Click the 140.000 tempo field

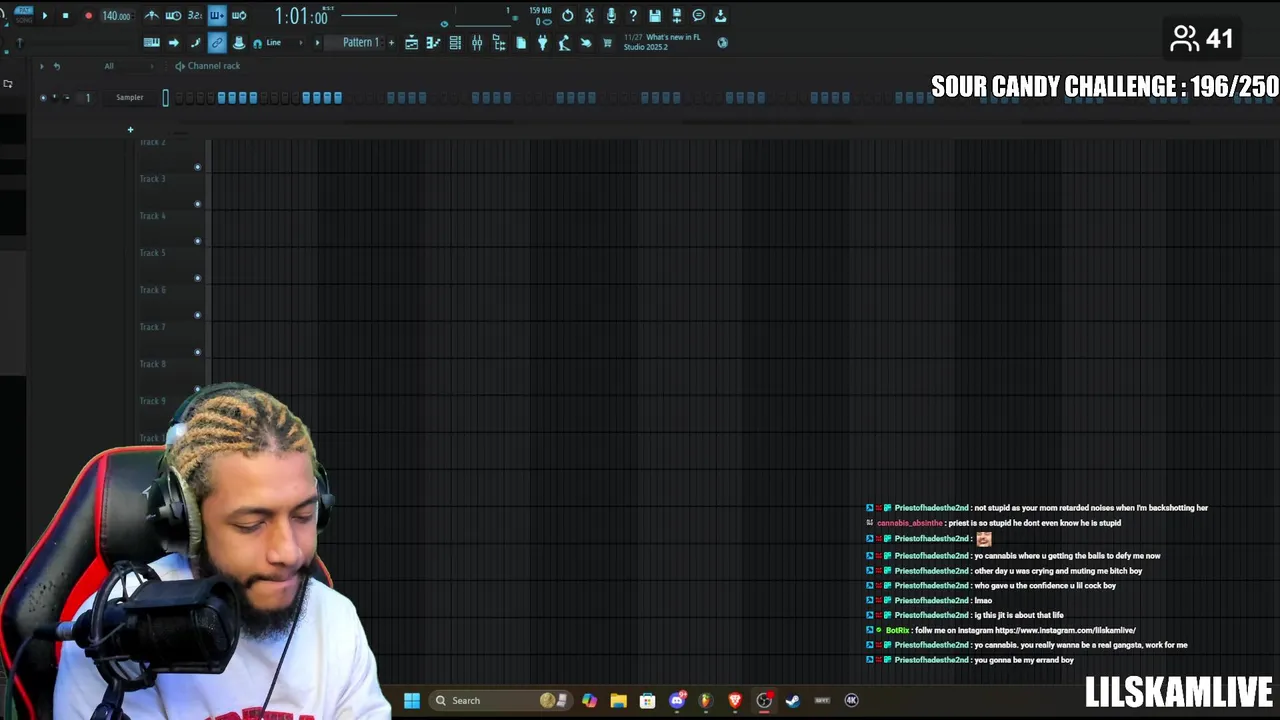click(x=116, y=16)
